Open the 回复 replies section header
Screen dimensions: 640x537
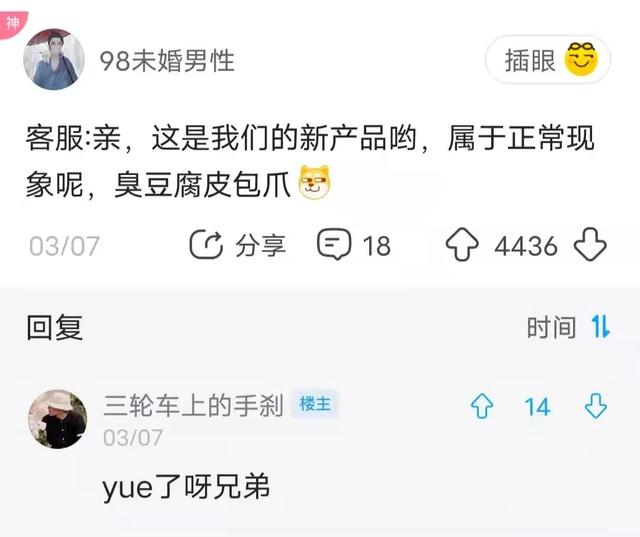point(55,327)
